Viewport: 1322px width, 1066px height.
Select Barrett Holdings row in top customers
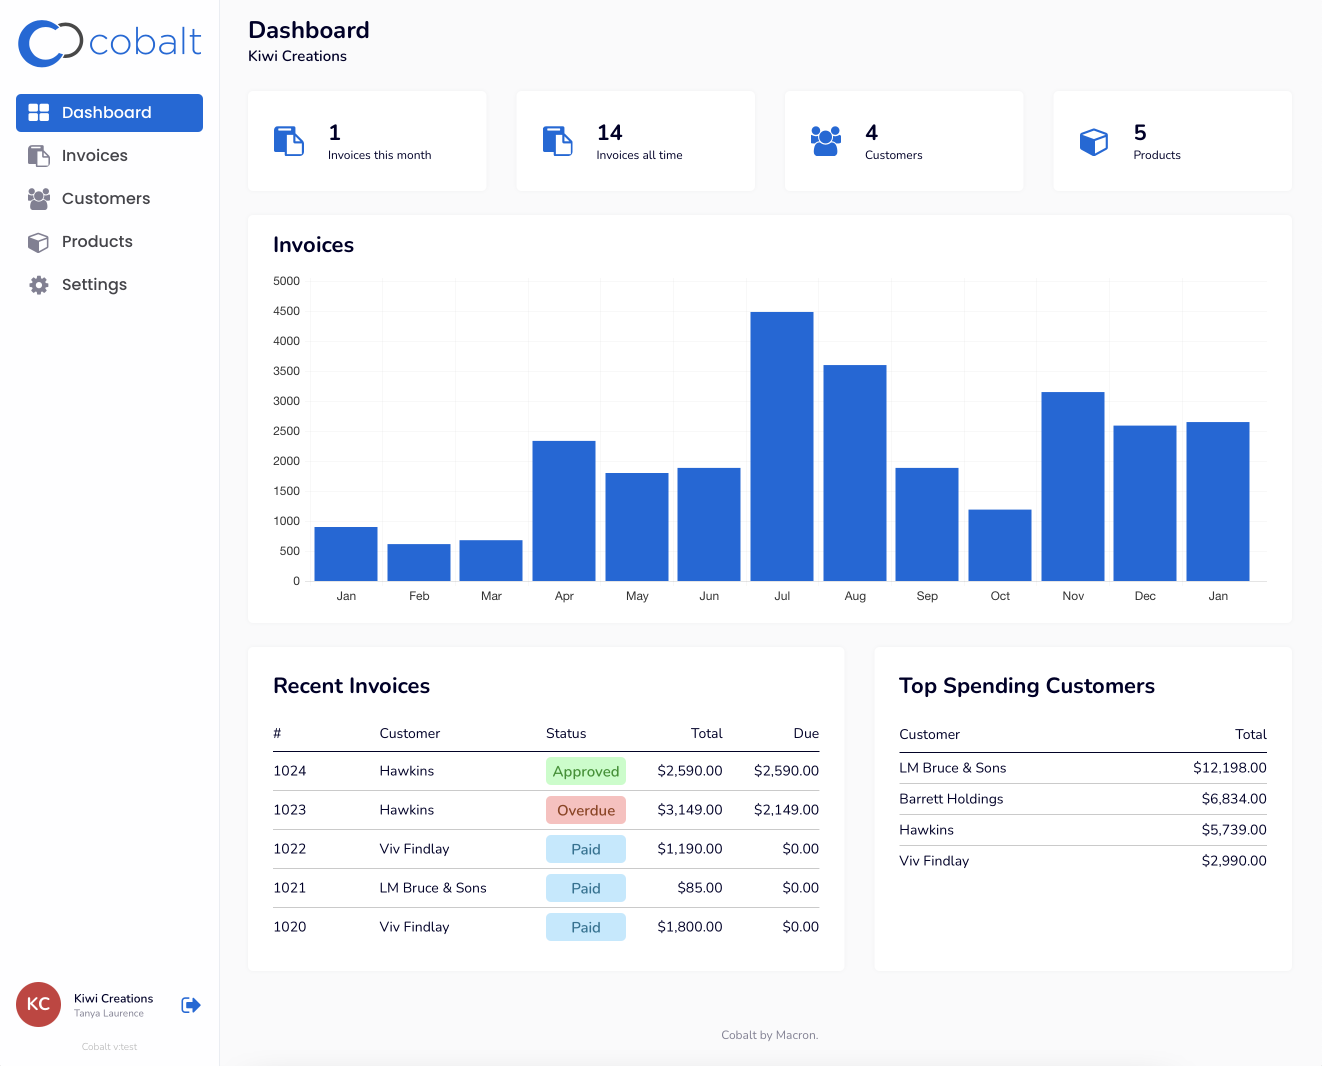tap(951, 799)
